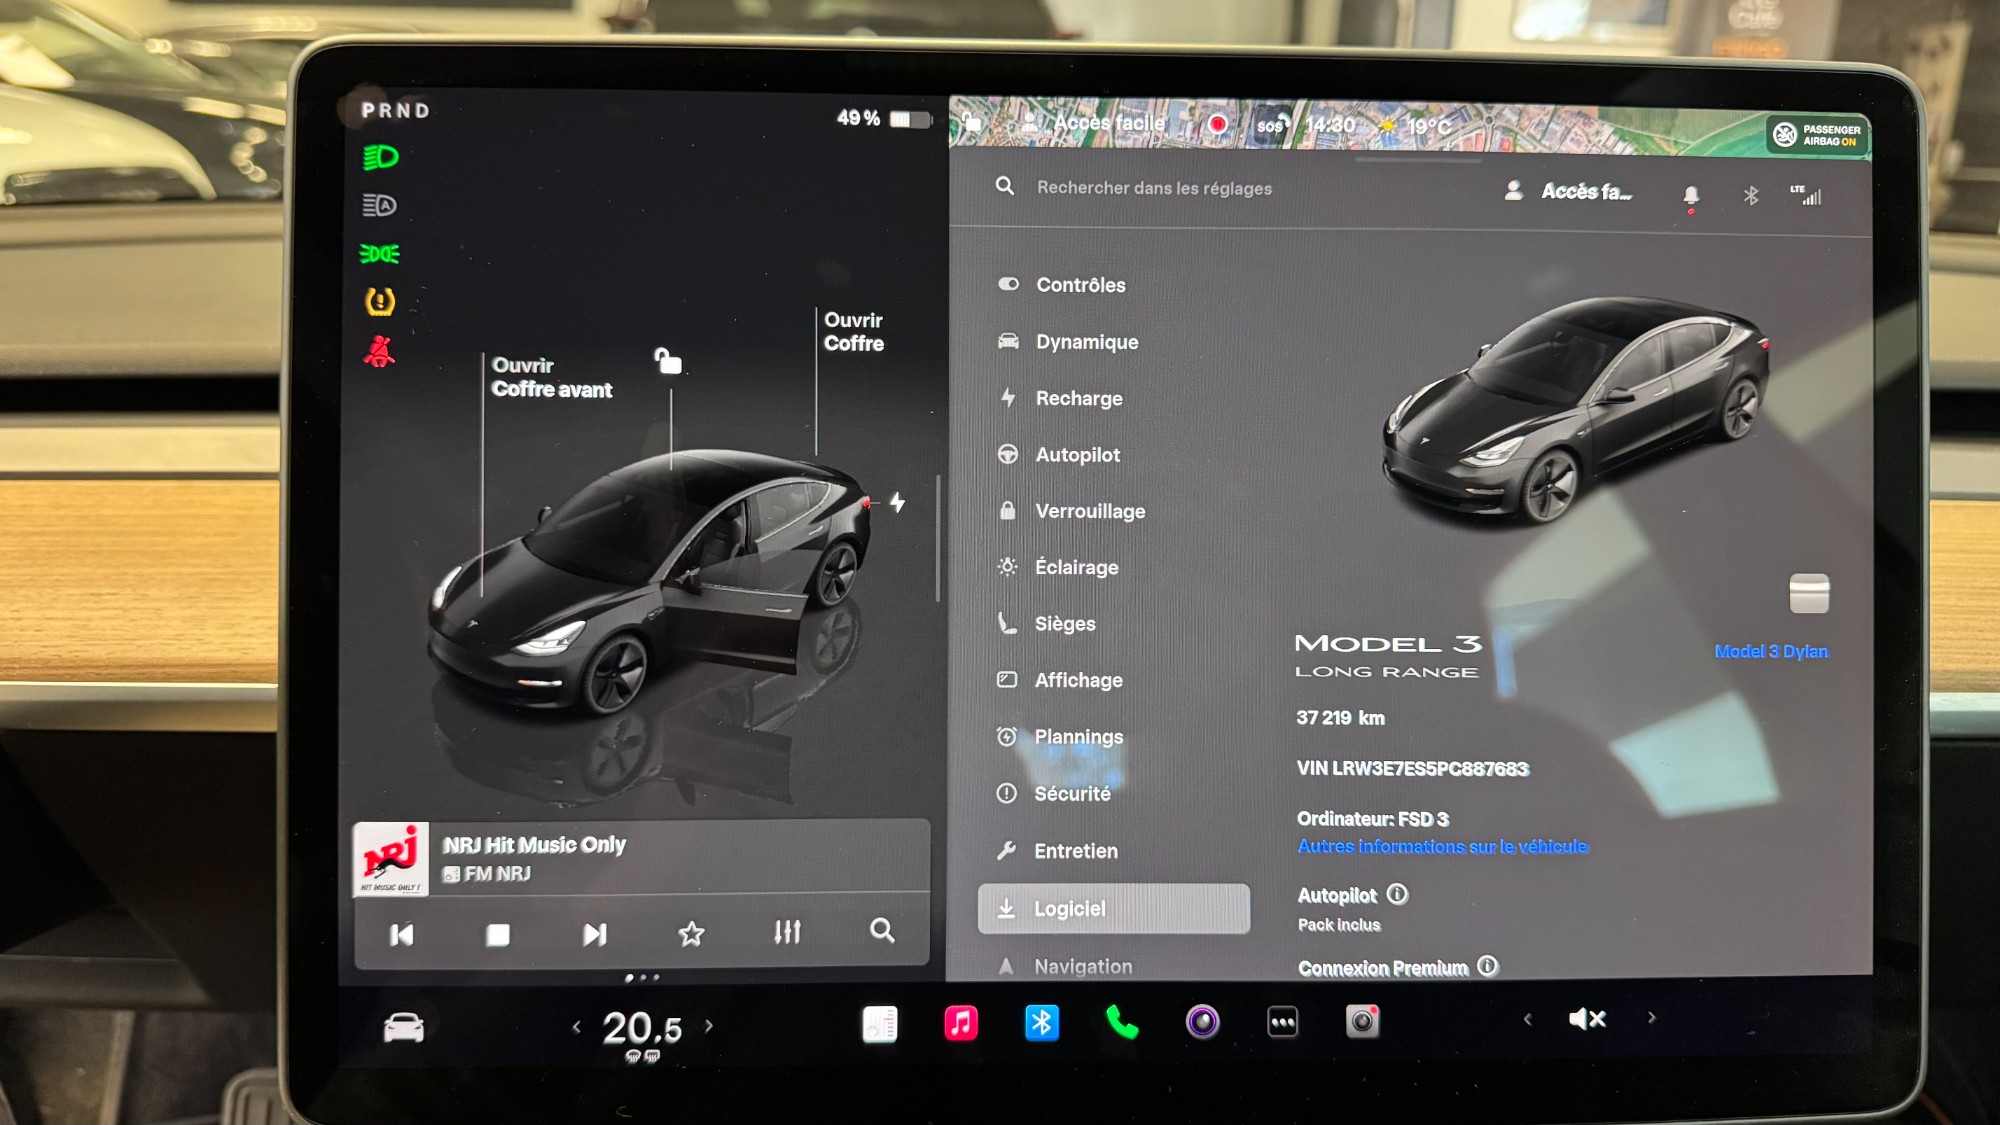
Task: Decrease cabin temperature with left chevron
Action: [576, 1027]
